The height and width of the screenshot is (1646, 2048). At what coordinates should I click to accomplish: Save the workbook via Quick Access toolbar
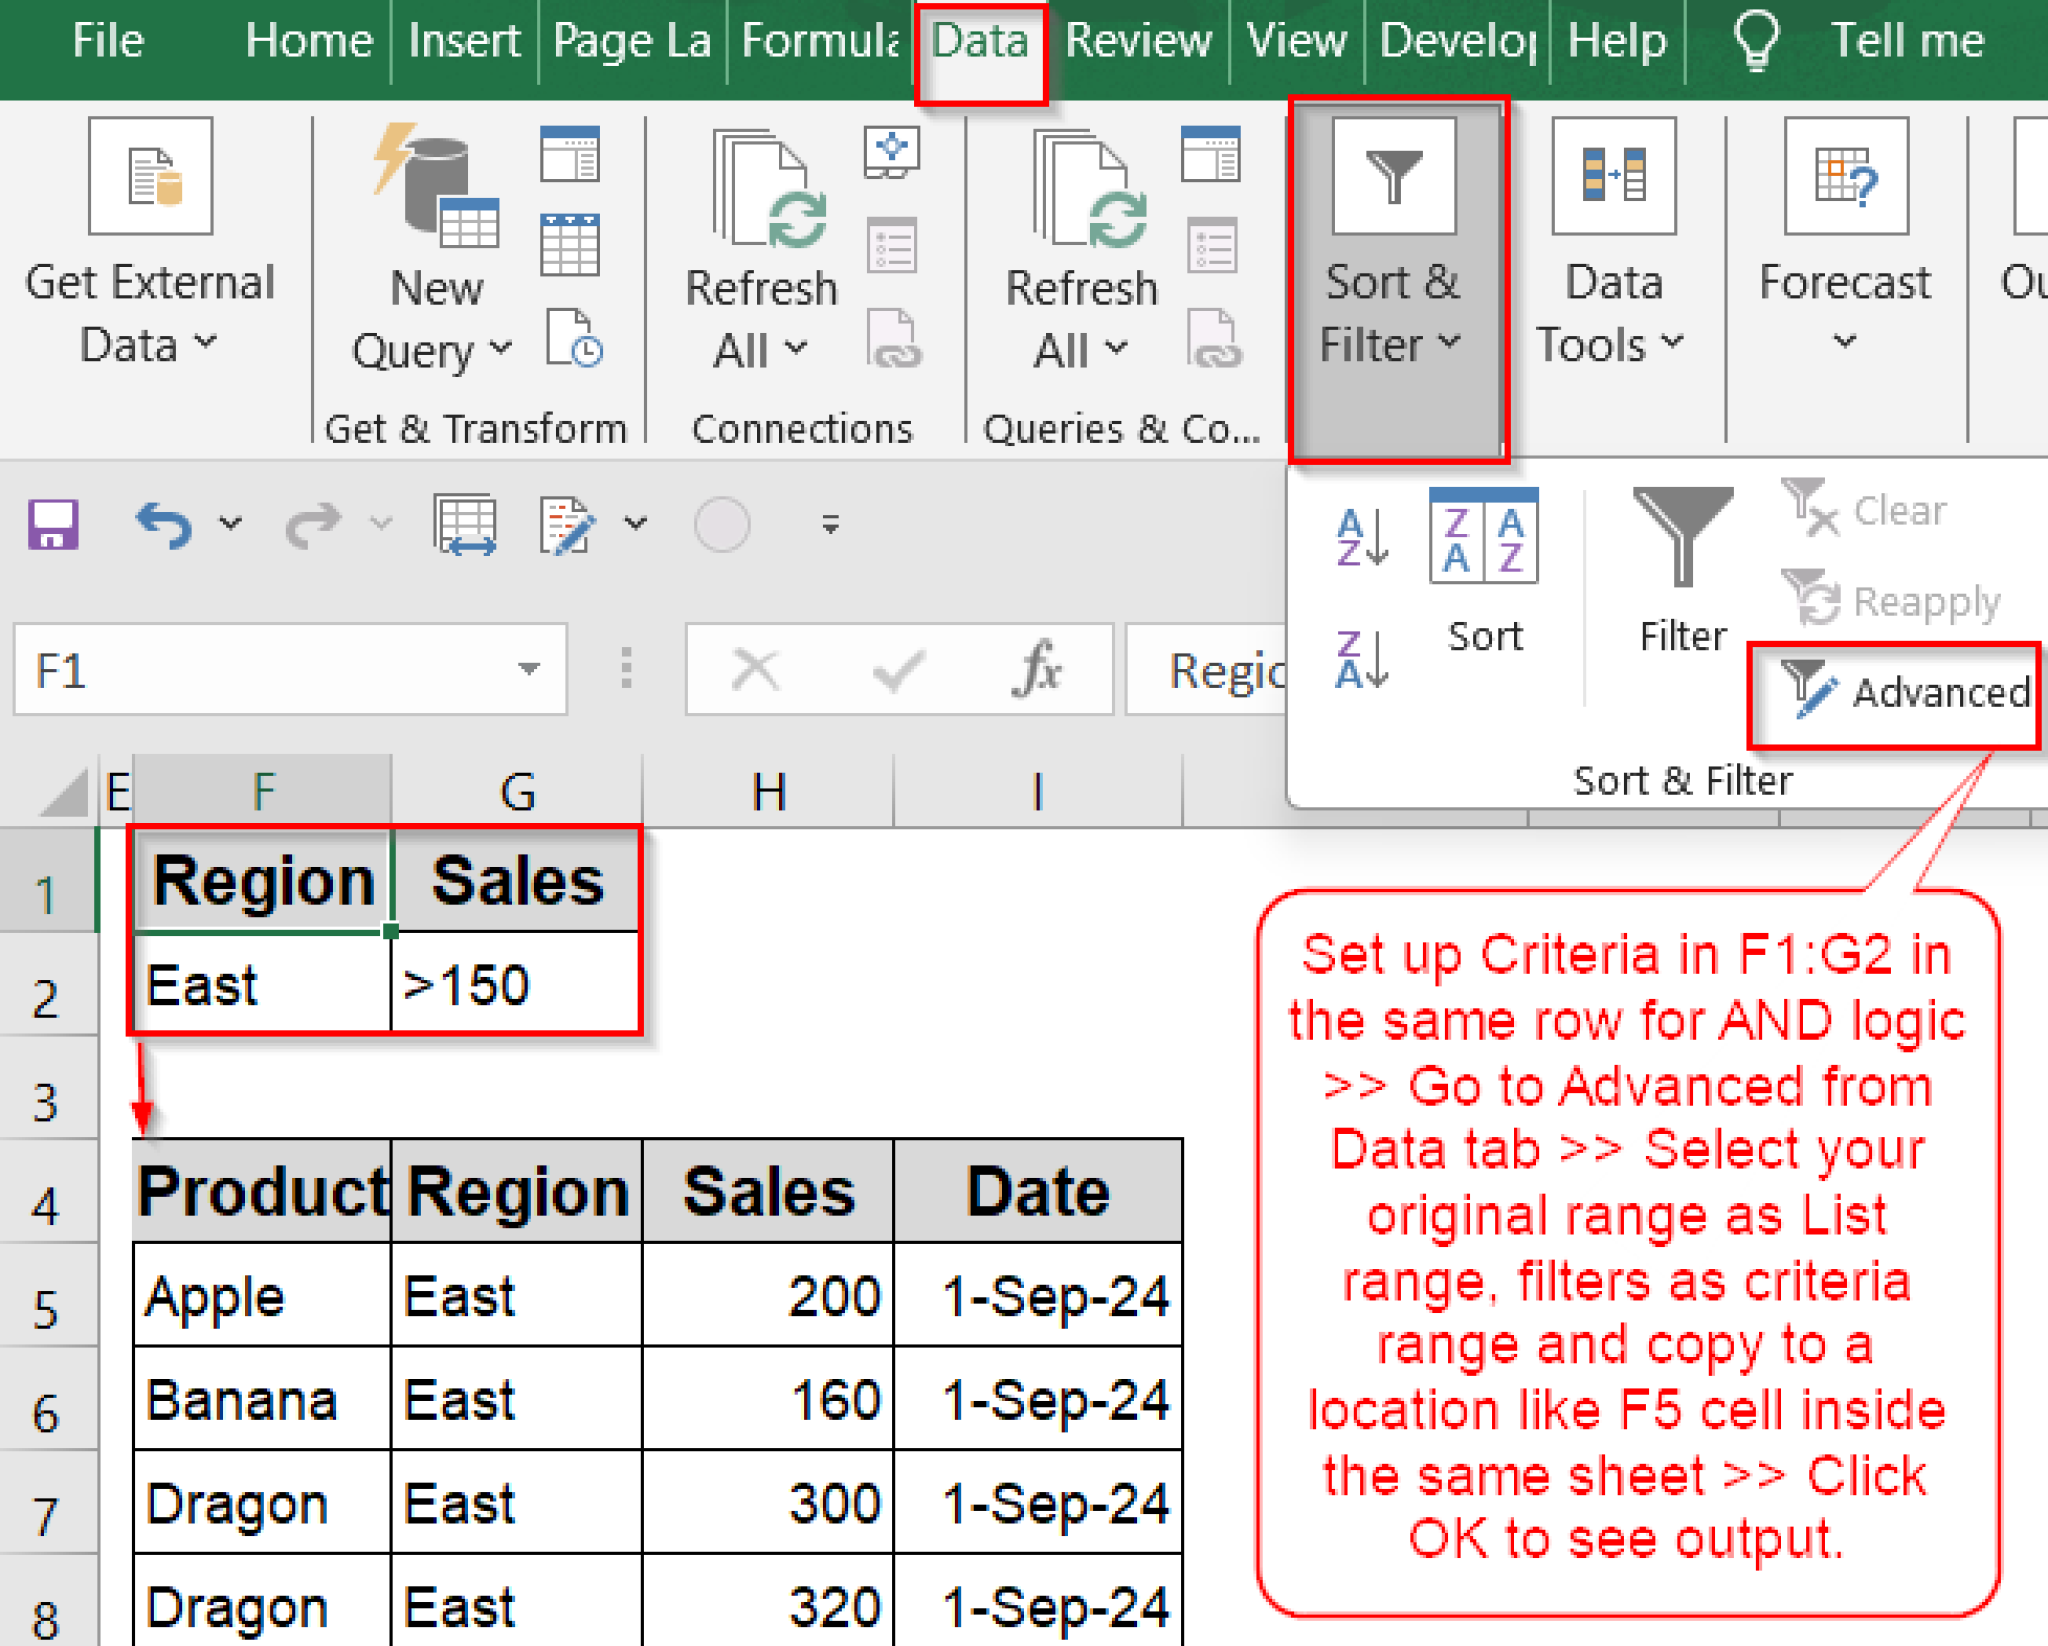[x=52, y=523]
